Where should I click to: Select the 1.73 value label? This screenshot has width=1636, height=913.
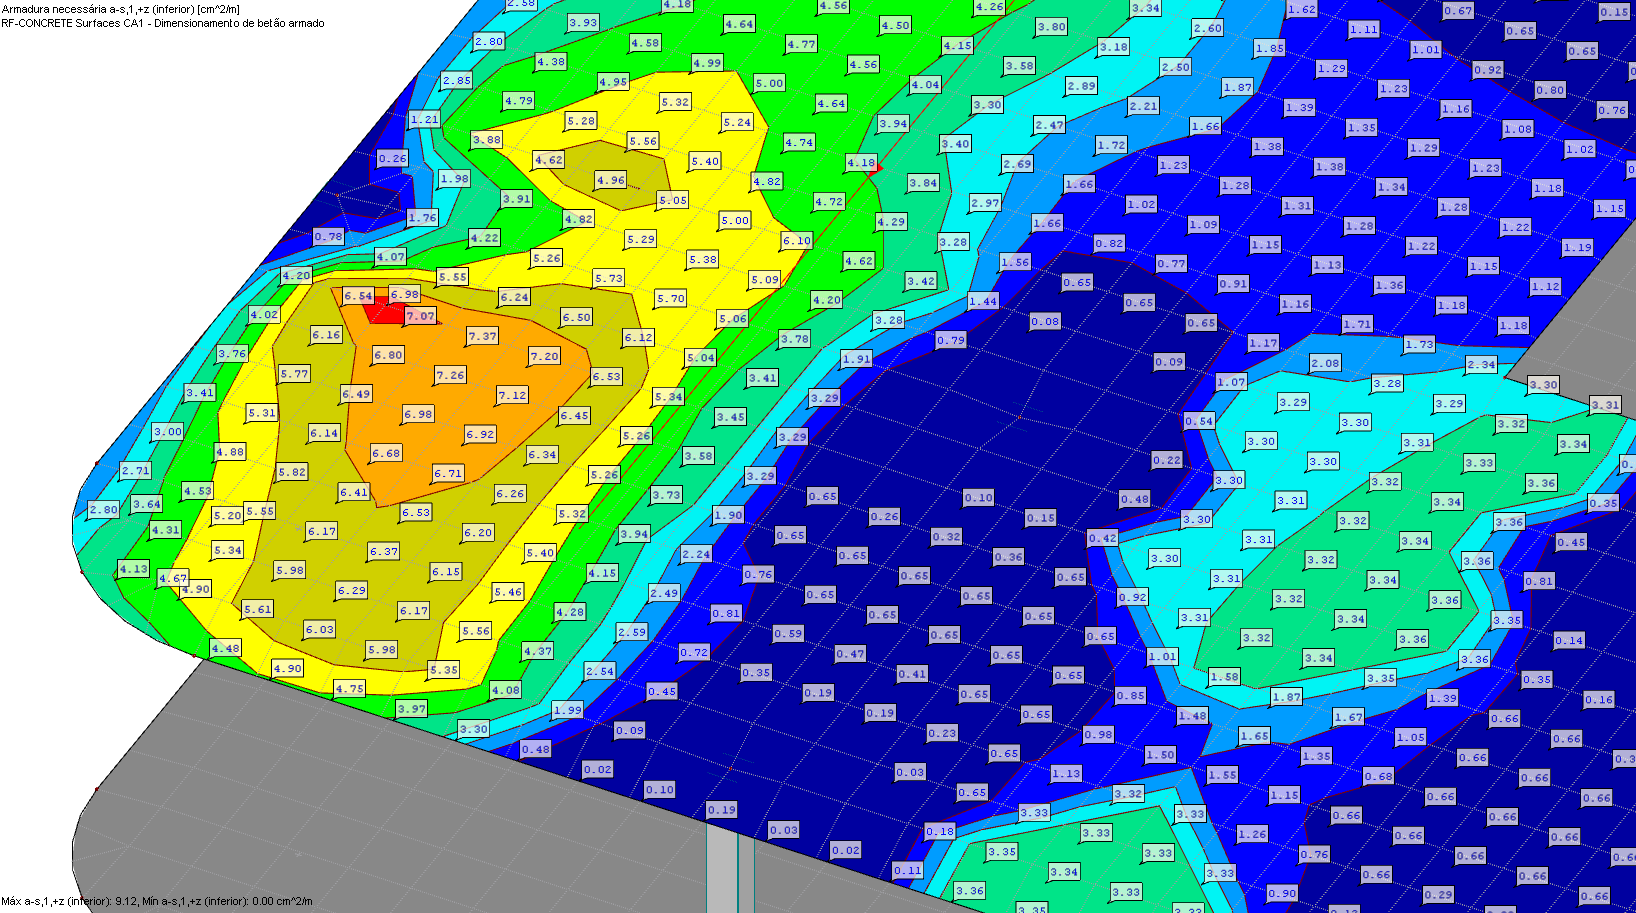1419,344
